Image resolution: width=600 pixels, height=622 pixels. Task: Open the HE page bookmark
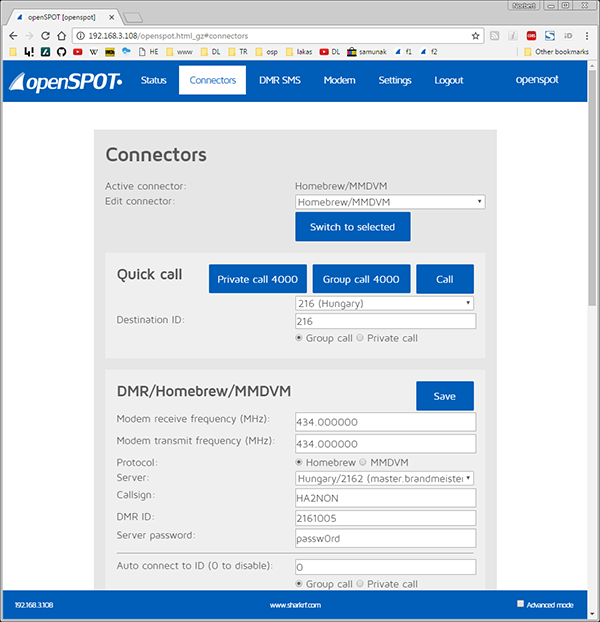(148, 52)
